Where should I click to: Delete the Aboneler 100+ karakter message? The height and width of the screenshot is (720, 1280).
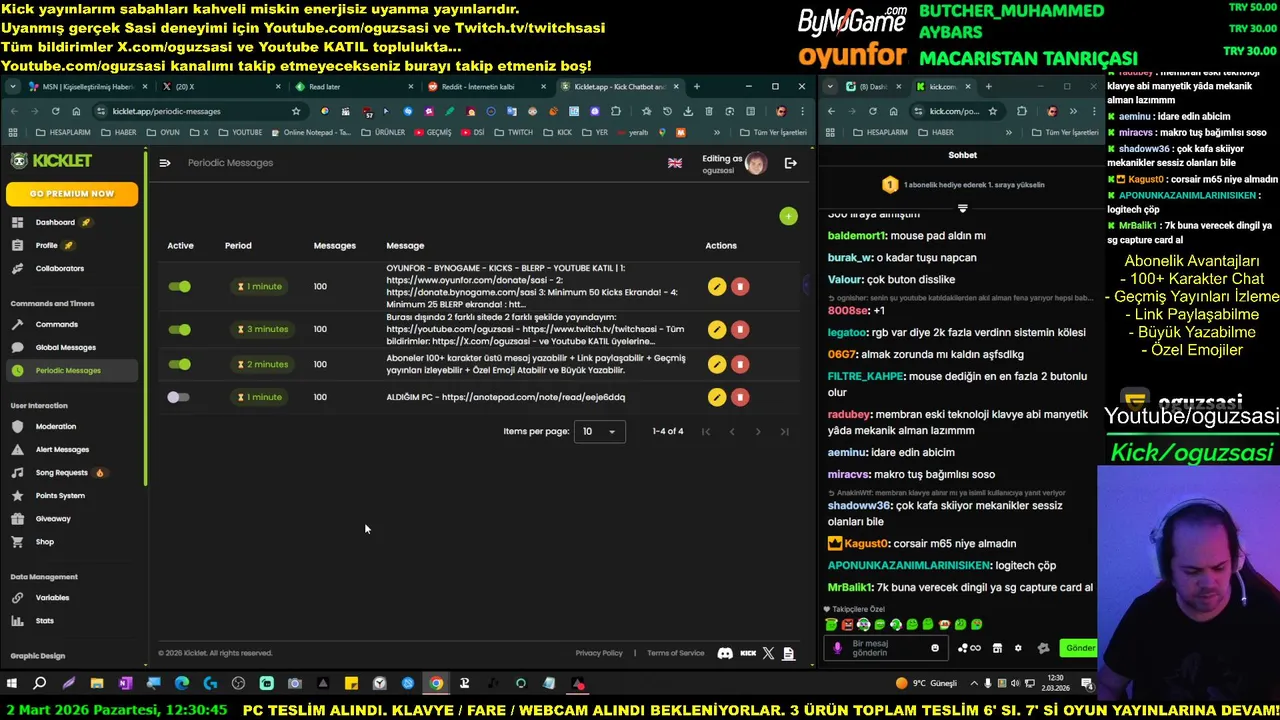pos(740,364)
